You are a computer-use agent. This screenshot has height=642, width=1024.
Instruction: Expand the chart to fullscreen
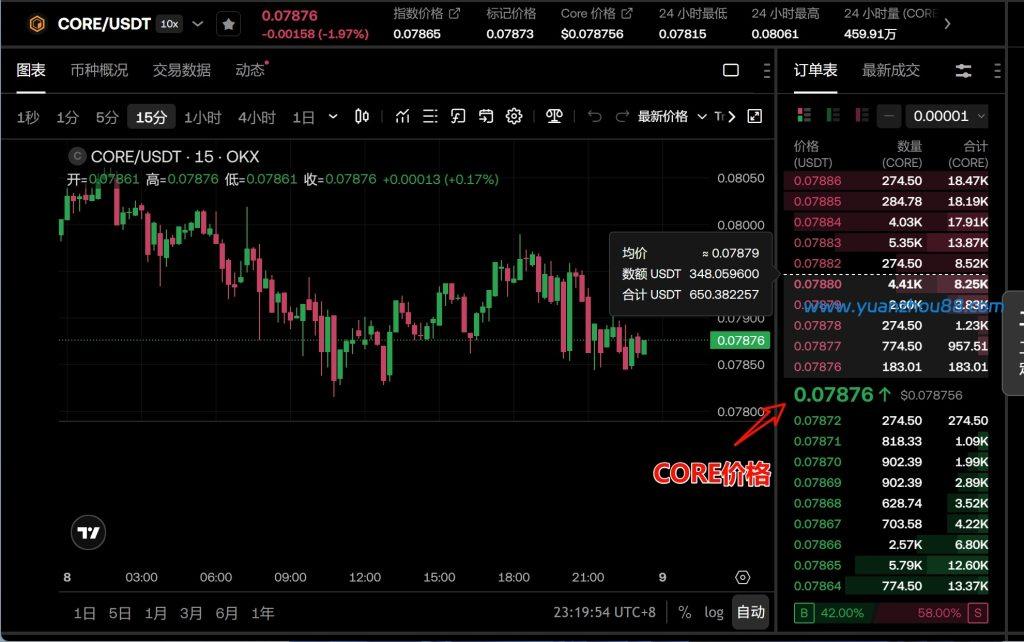point(755,117)
